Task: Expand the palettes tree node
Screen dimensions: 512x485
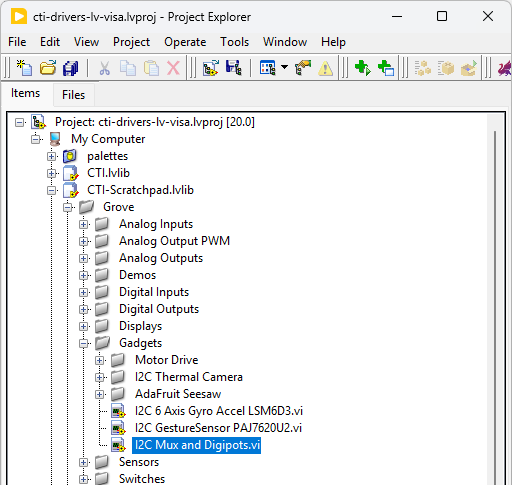Action: [x=51, y=156]
